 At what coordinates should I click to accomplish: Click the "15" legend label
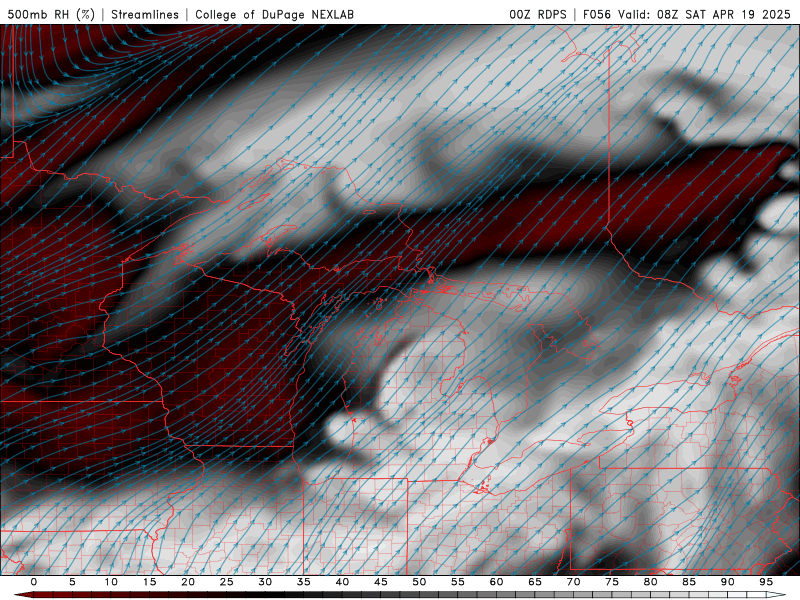[x=149, y=582]
